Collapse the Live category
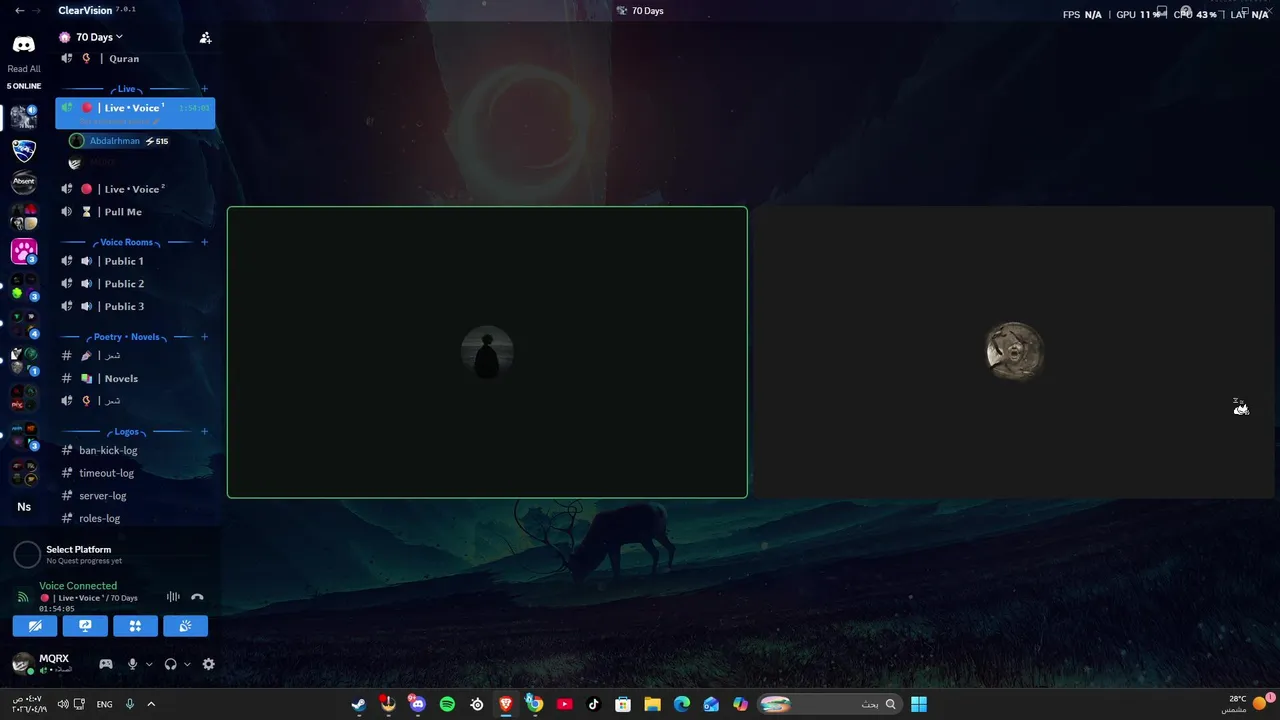Screen dimensions: 1280x720 click(x=126, y=89)
